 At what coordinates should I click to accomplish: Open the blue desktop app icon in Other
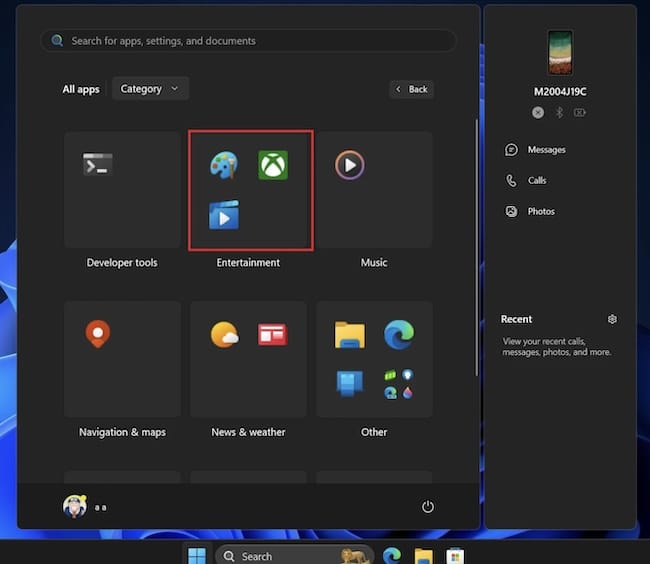click(349, 384)
